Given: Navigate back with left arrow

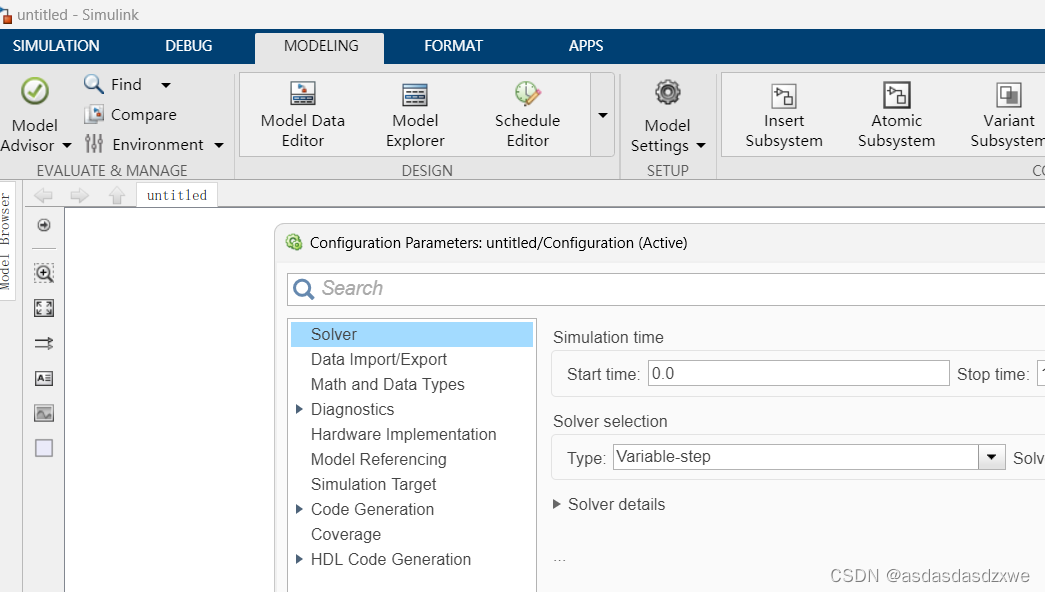Looking at the screenshot, I should pos(43,195).
